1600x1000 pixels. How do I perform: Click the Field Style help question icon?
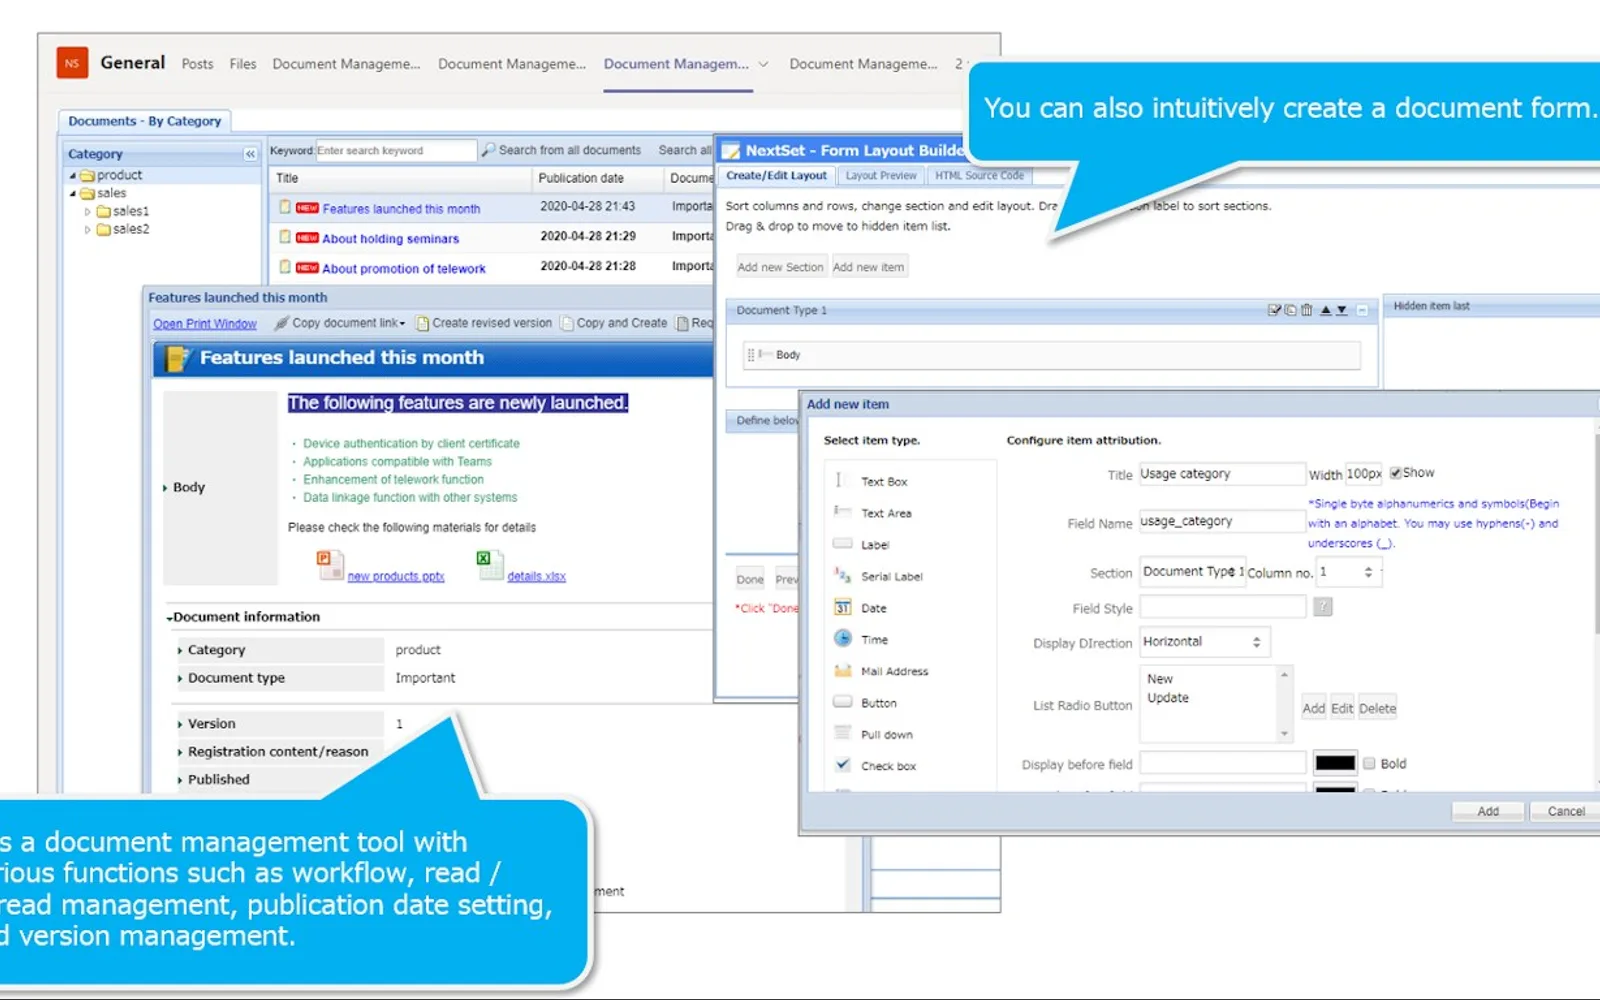1322,607
